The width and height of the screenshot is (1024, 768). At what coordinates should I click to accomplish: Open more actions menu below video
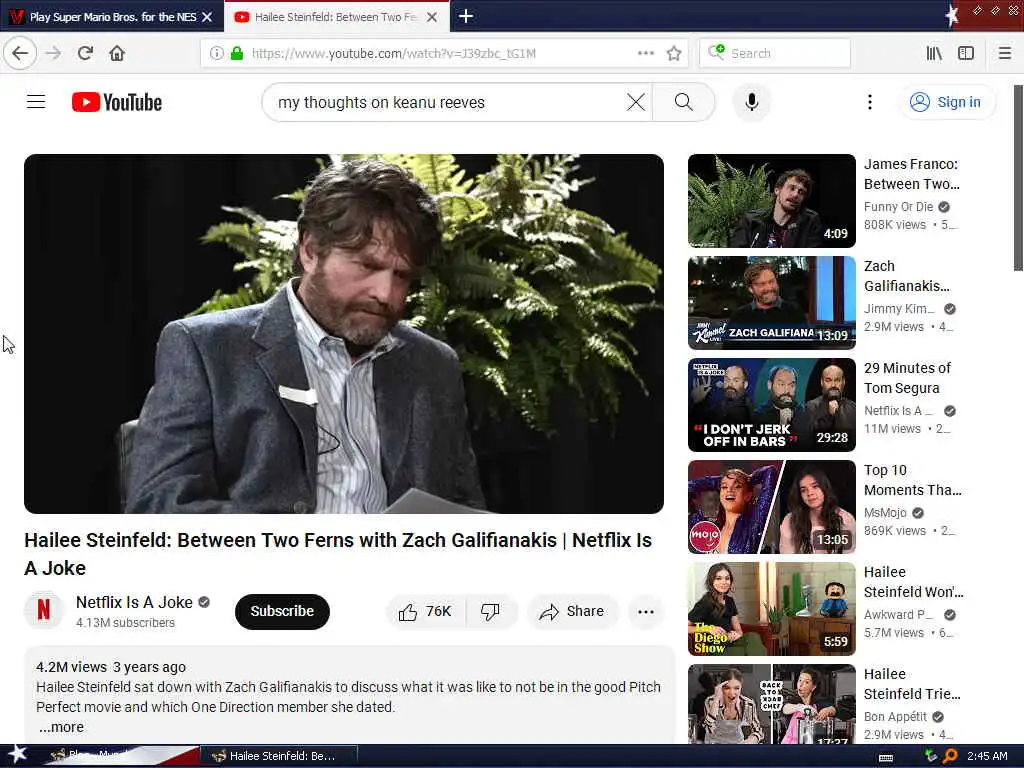pos(646,611)
